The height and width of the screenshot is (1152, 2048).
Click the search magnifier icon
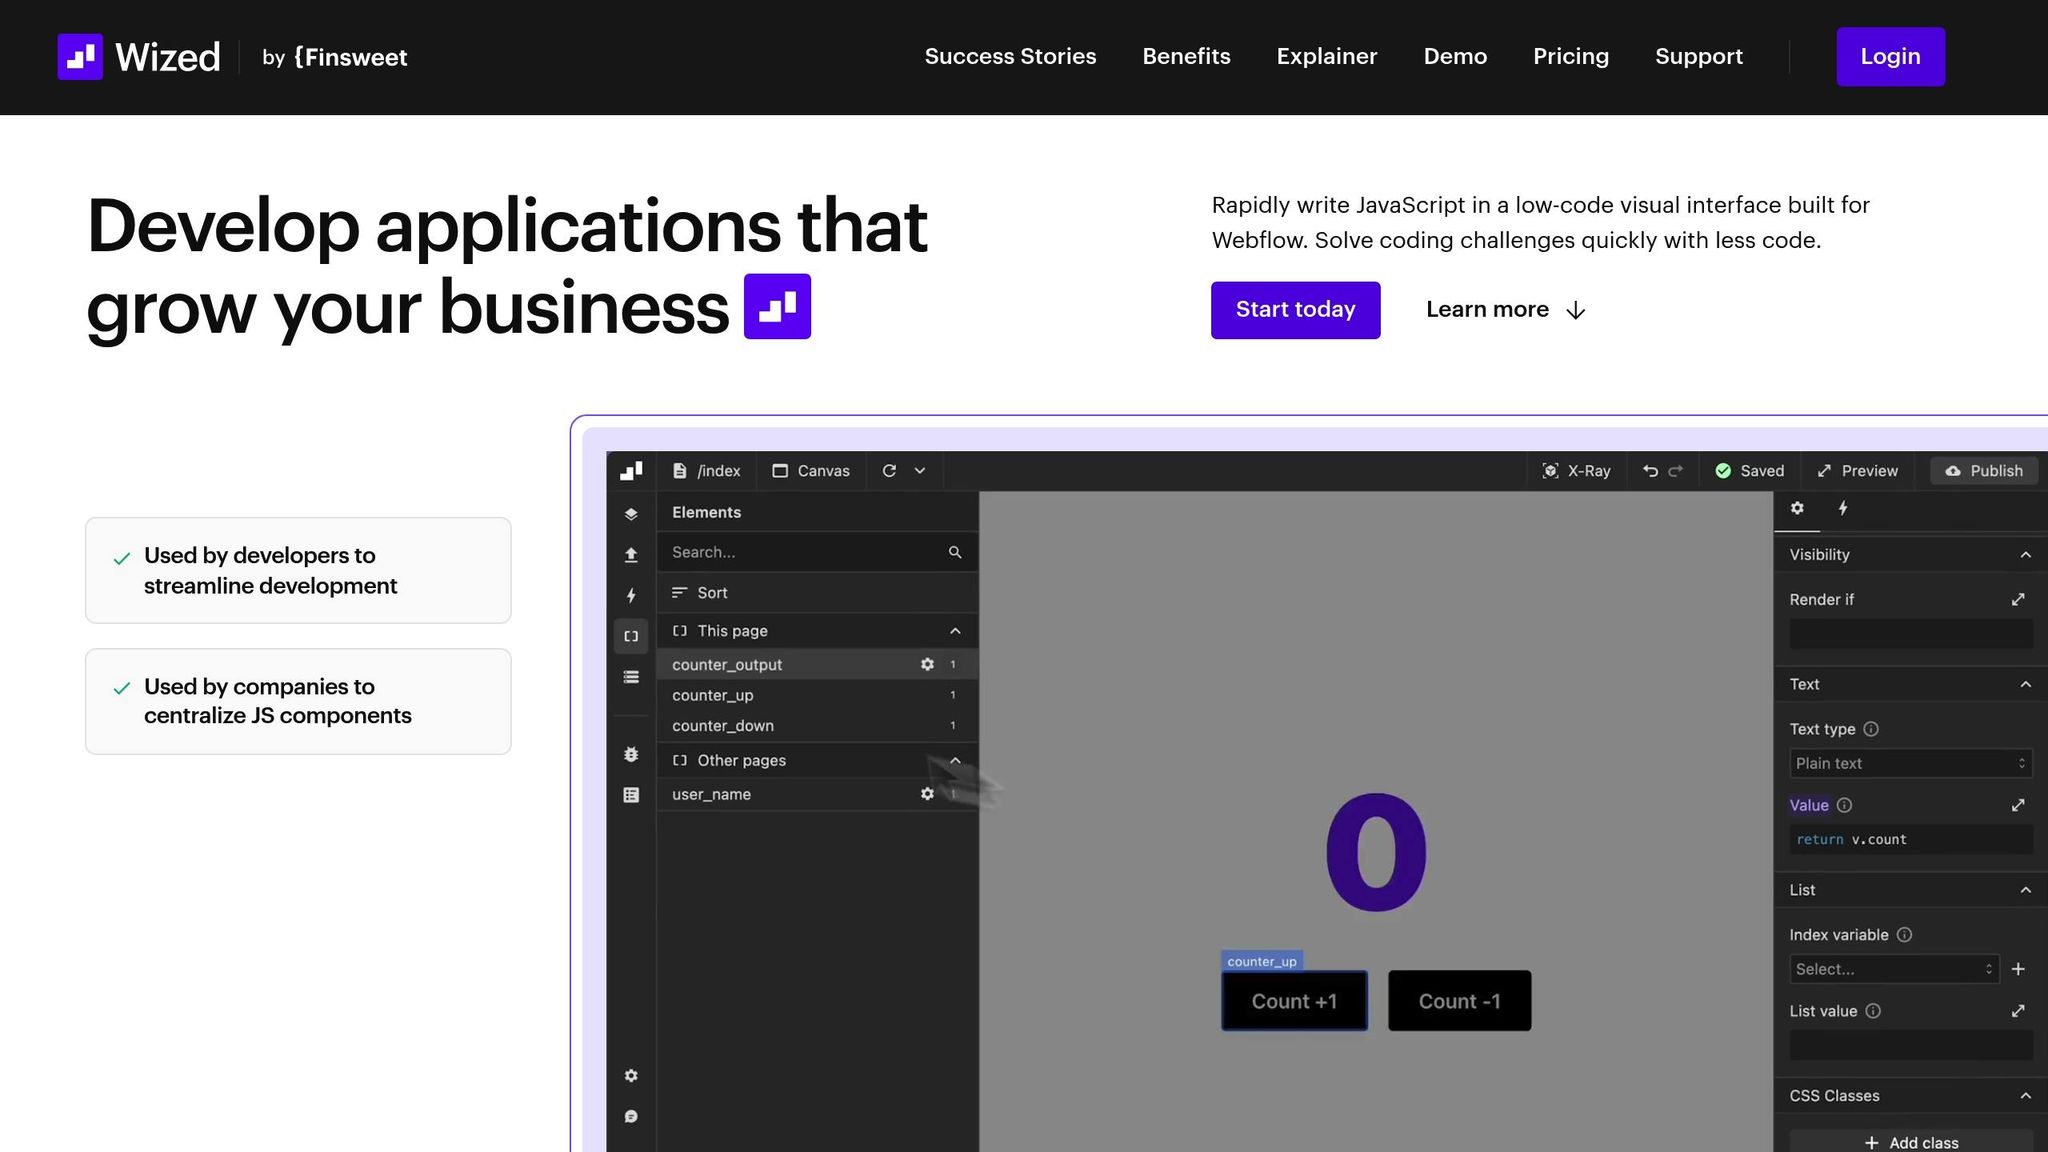point(955,552)
